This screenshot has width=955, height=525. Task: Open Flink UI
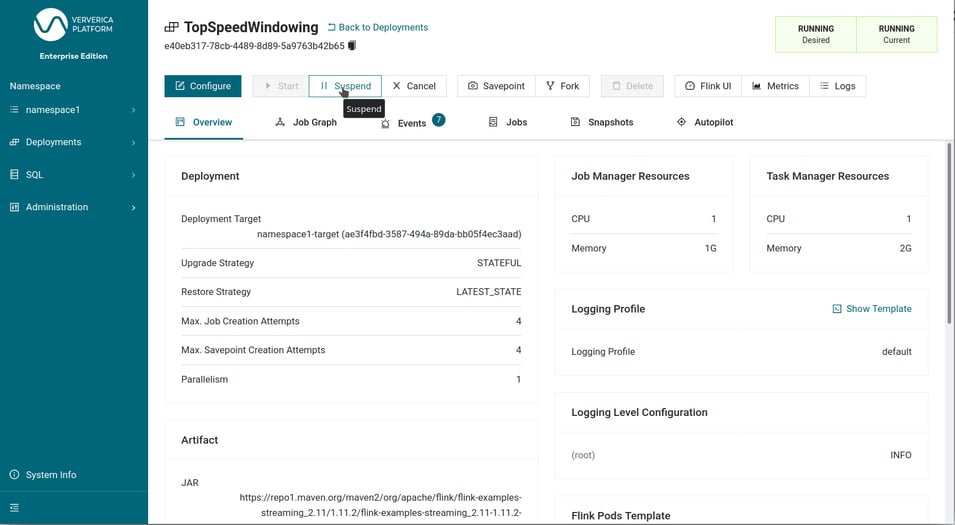click(x=708, y=86)
